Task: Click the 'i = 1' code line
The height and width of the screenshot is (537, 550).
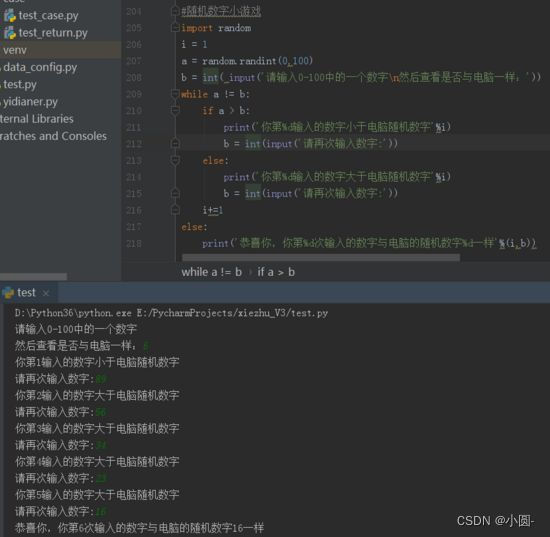Action: [194, 44]
